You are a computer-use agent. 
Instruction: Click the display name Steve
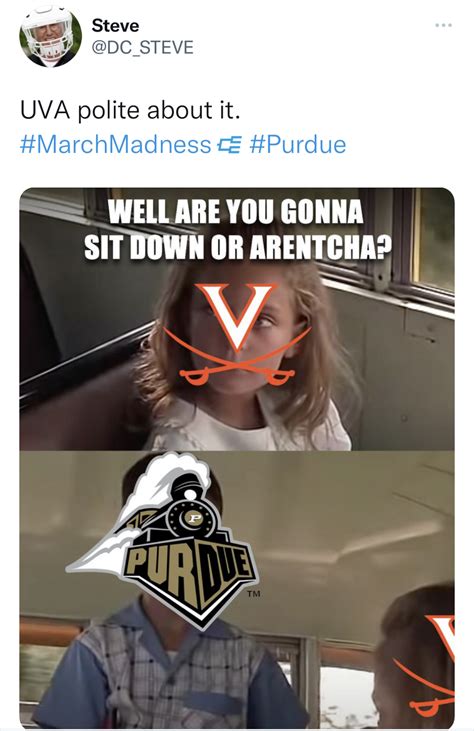pos(115,25)
